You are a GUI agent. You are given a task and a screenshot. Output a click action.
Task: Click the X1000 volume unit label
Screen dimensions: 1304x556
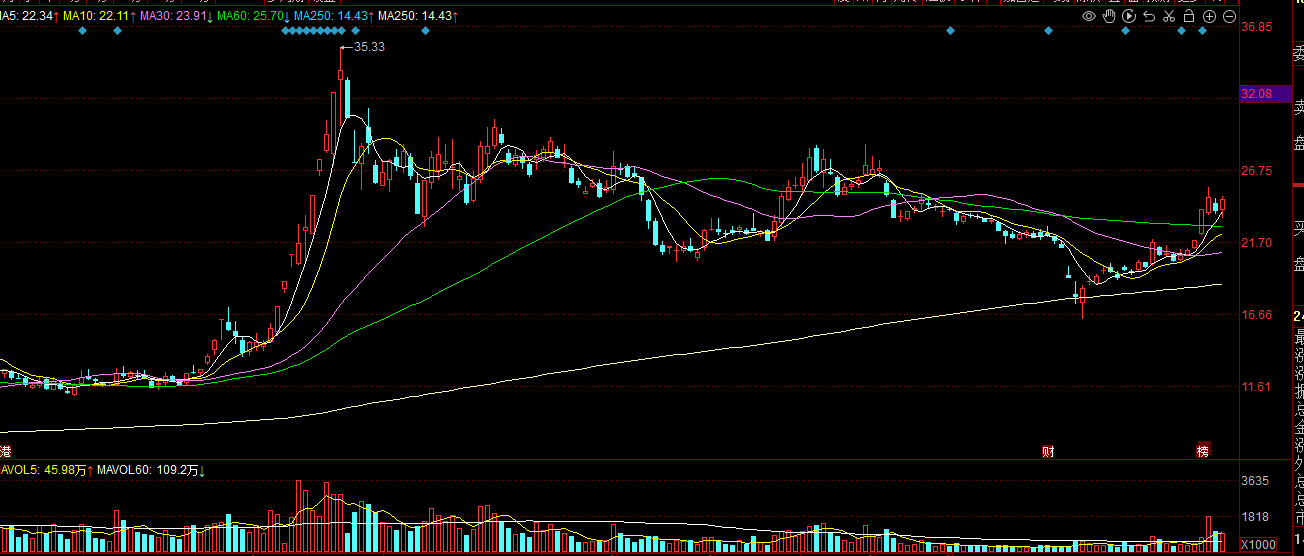pyautogui.click(x=1257, y=545)
